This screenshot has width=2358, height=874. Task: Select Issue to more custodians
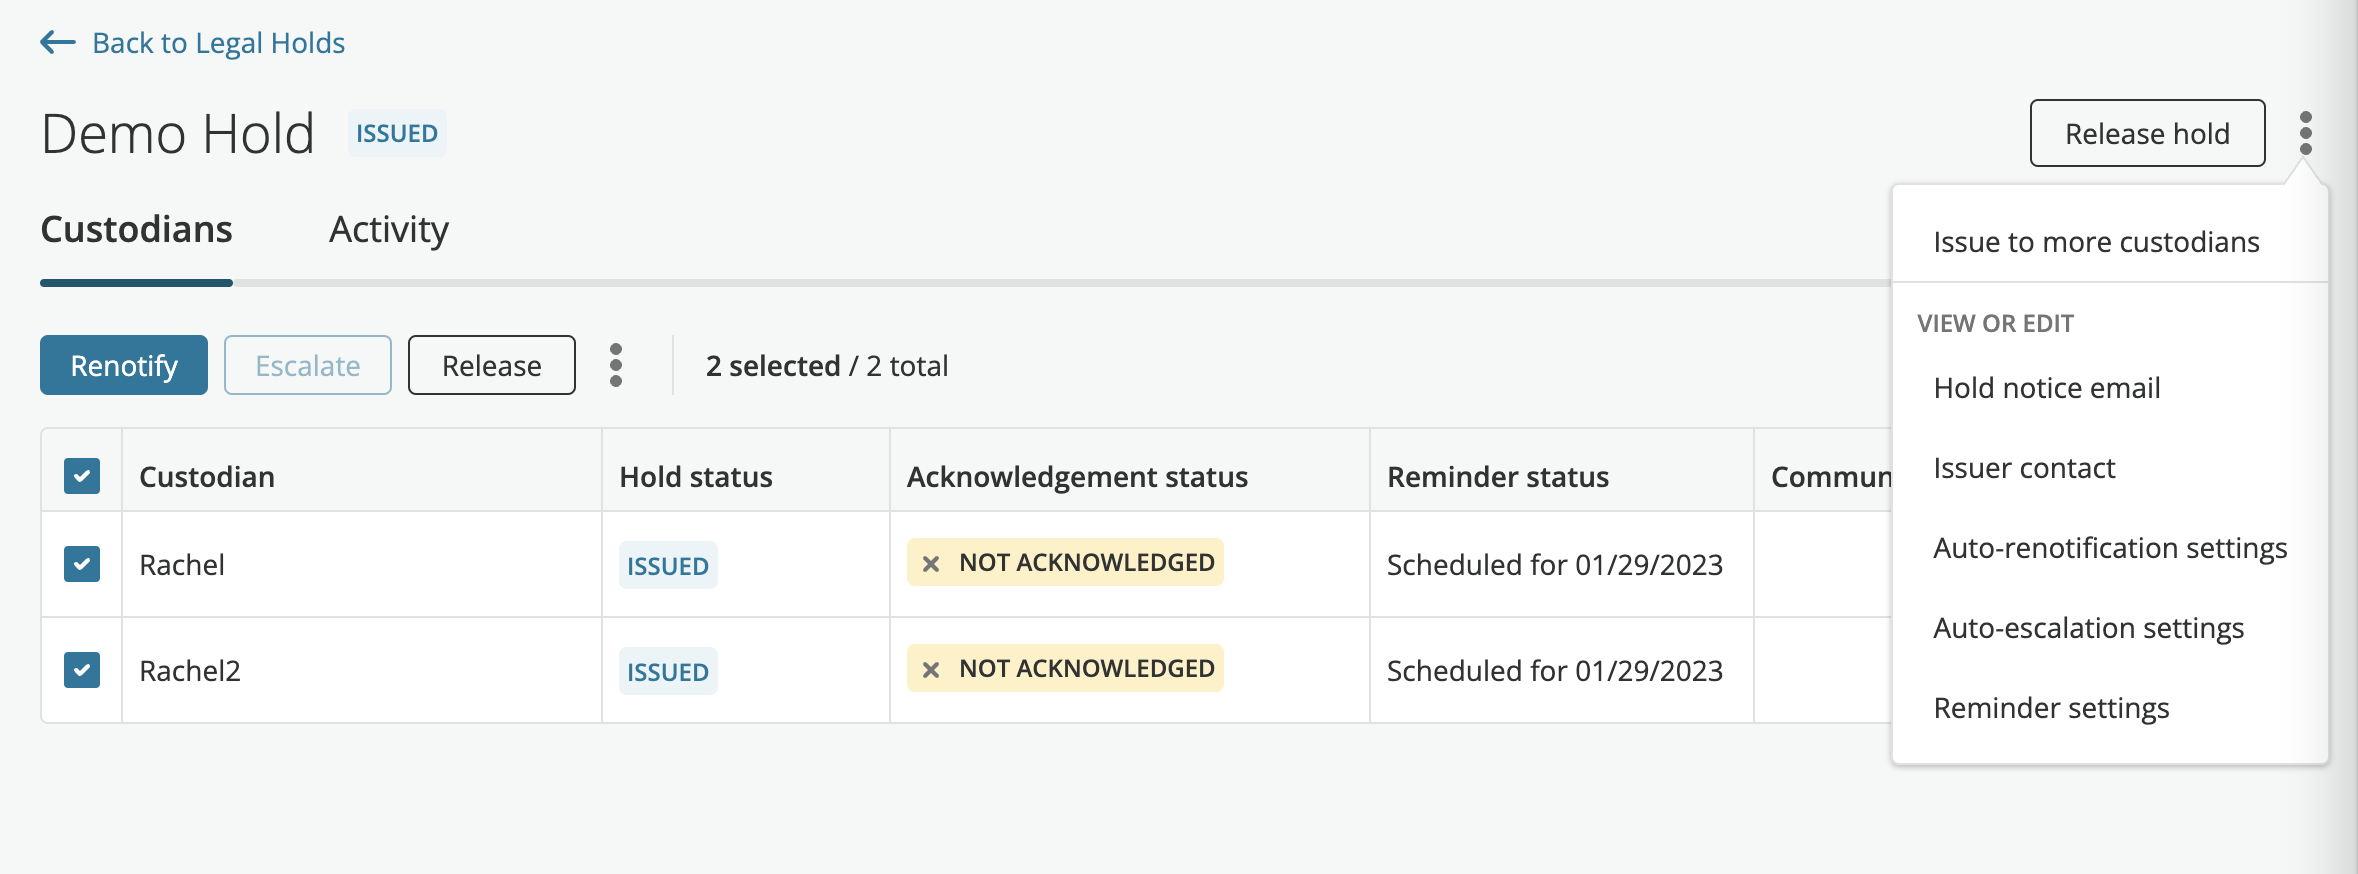coord(2096,241)
